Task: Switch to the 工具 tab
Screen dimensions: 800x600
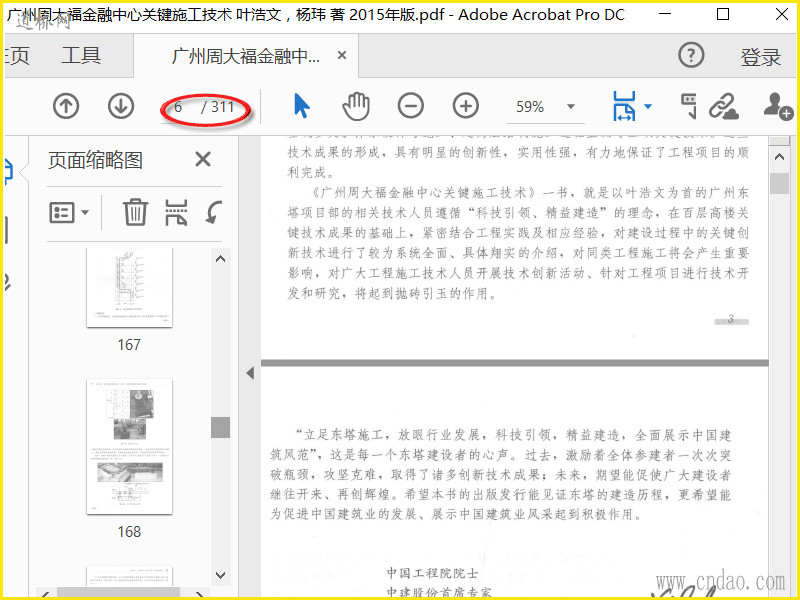Action: click(81, 55)
